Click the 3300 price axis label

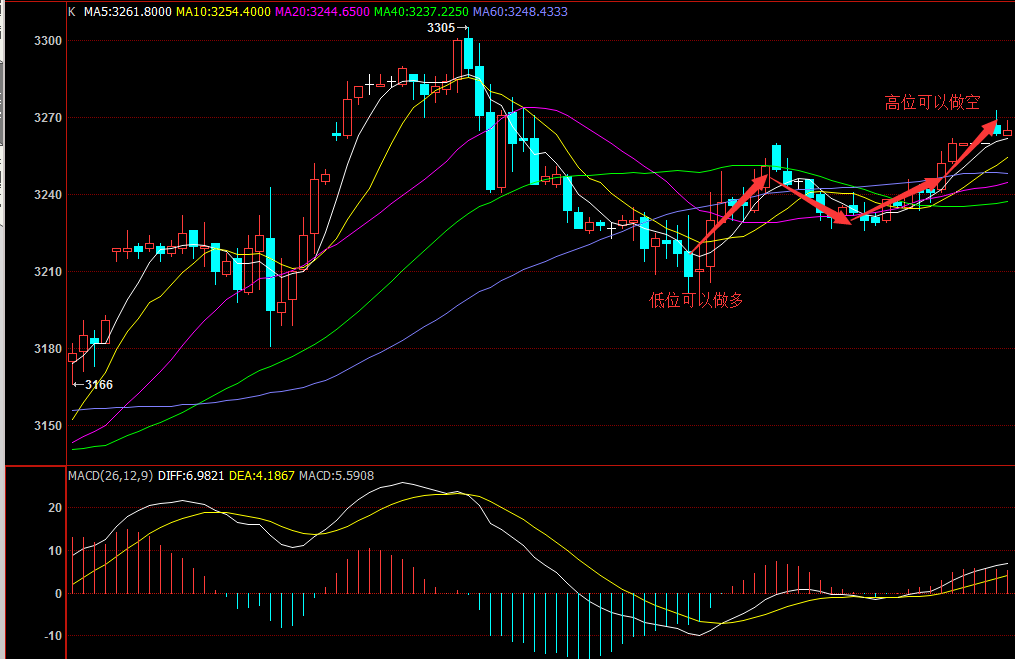pos(48,41)
